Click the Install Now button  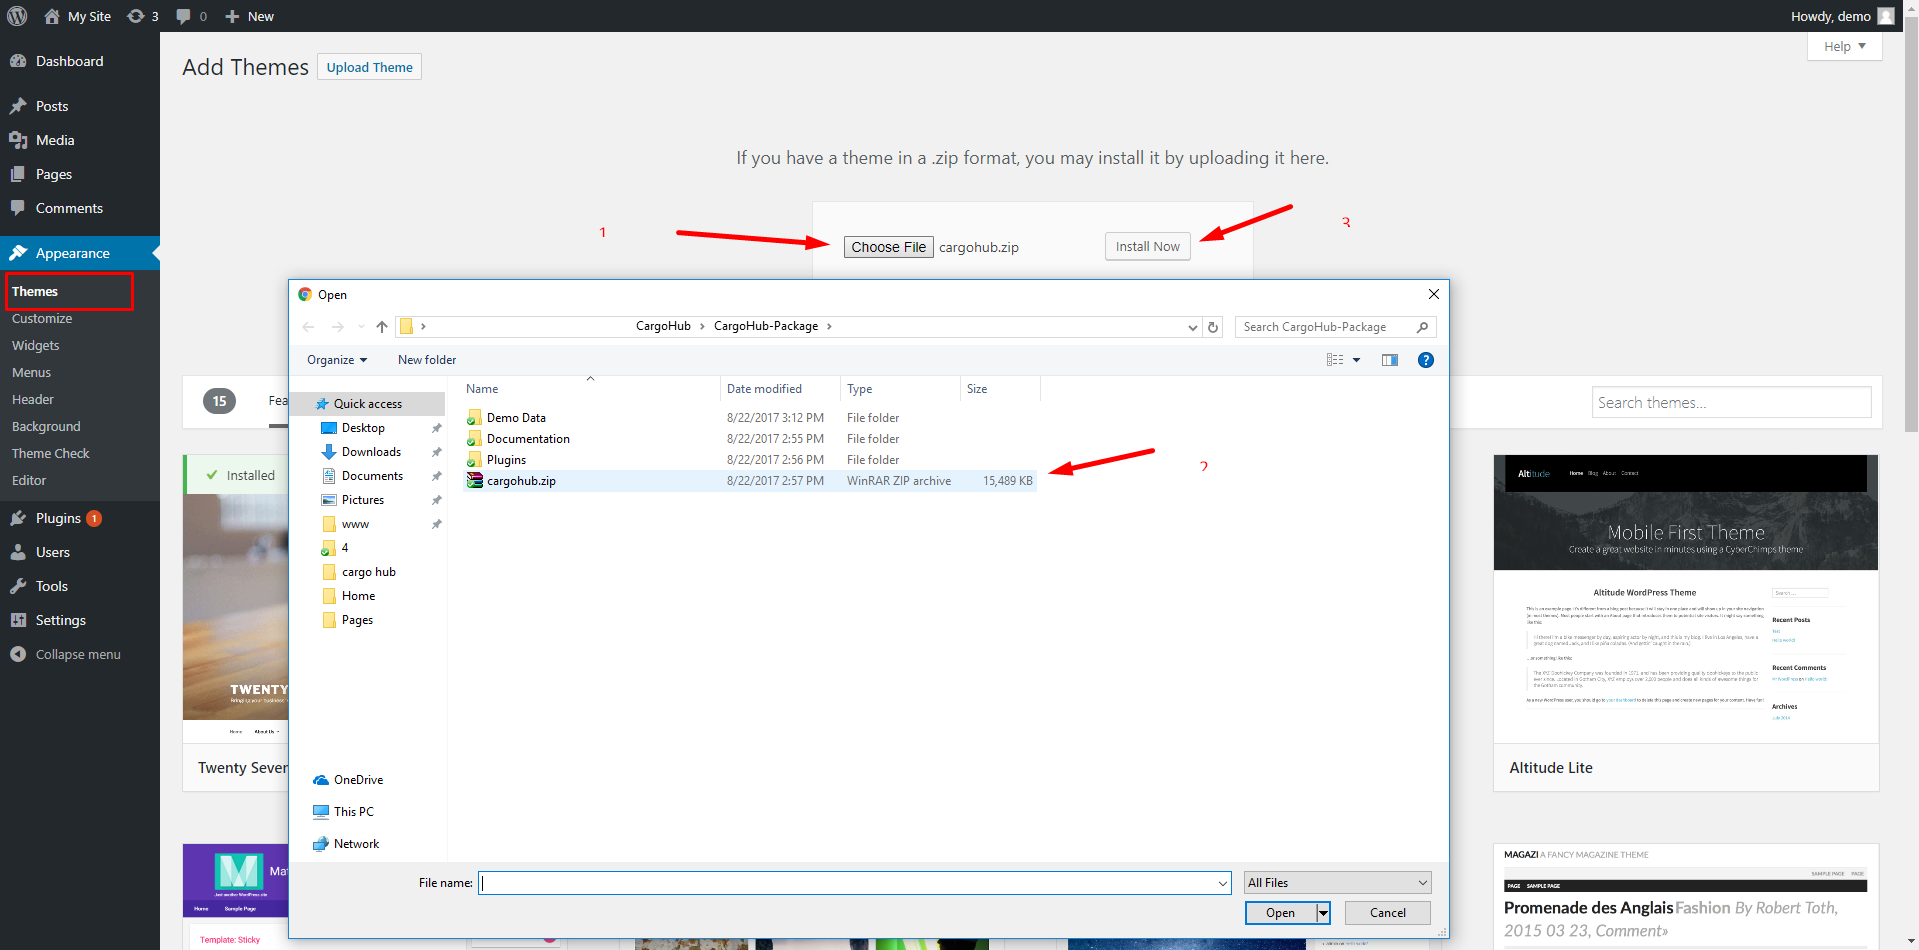(1147, 246)
